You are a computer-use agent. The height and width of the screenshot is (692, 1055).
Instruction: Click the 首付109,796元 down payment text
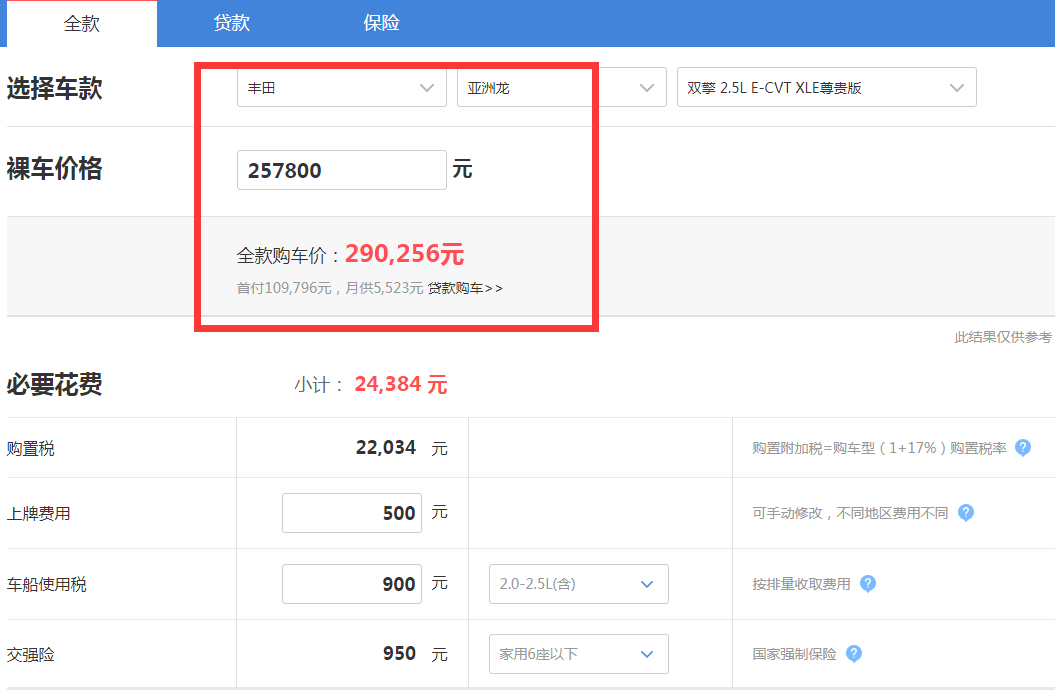pos(284,288)
